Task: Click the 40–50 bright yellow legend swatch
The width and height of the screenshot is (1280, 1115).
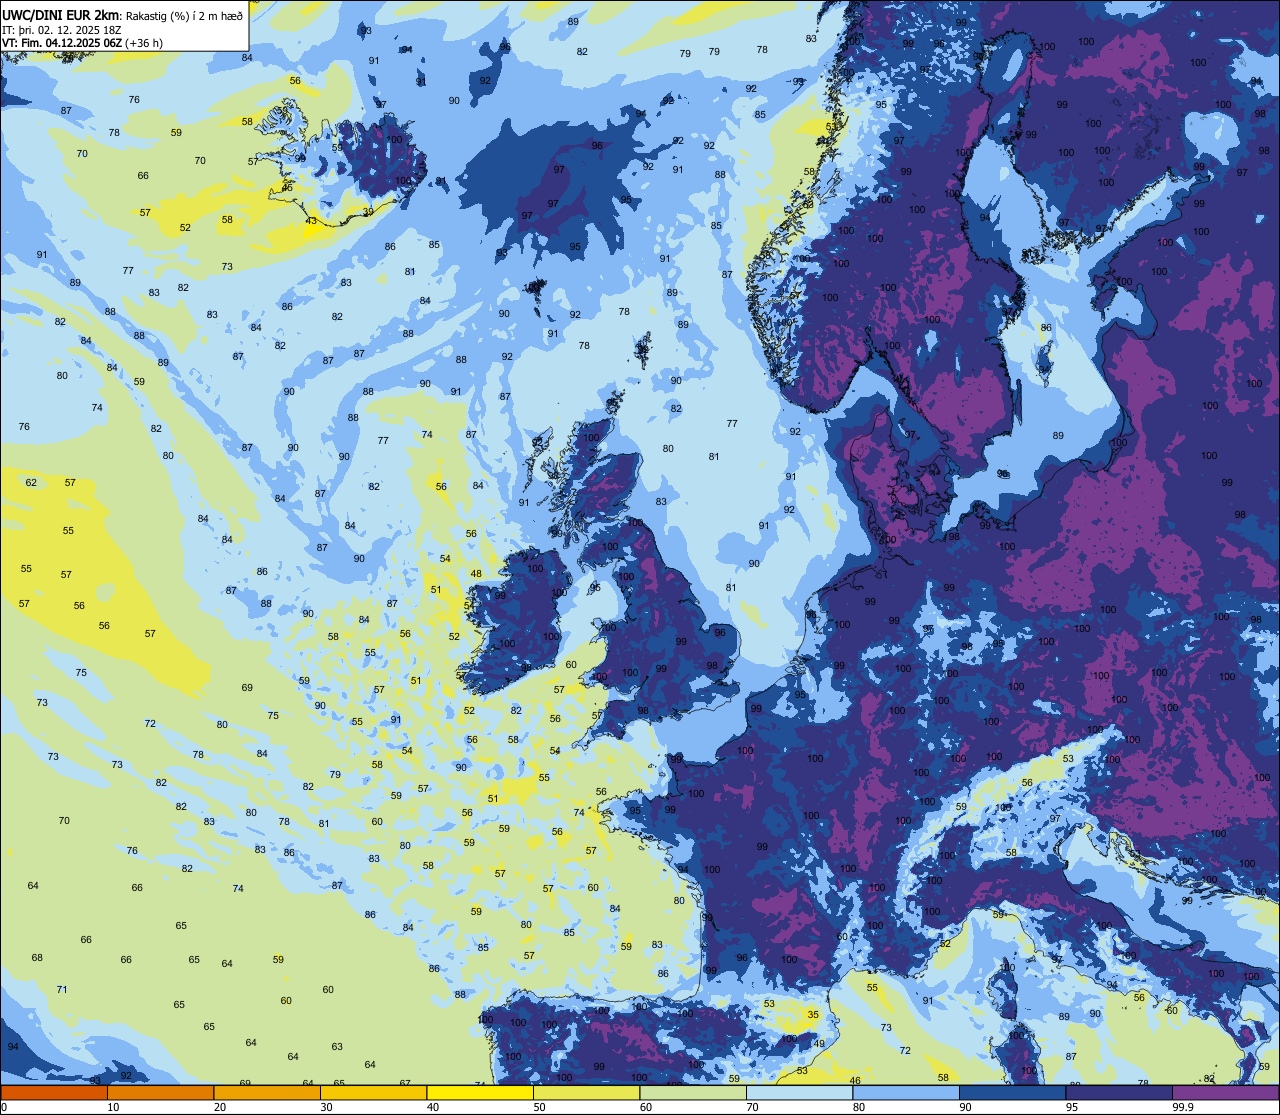Action: pyautogui.click(x=480, y=1092)
